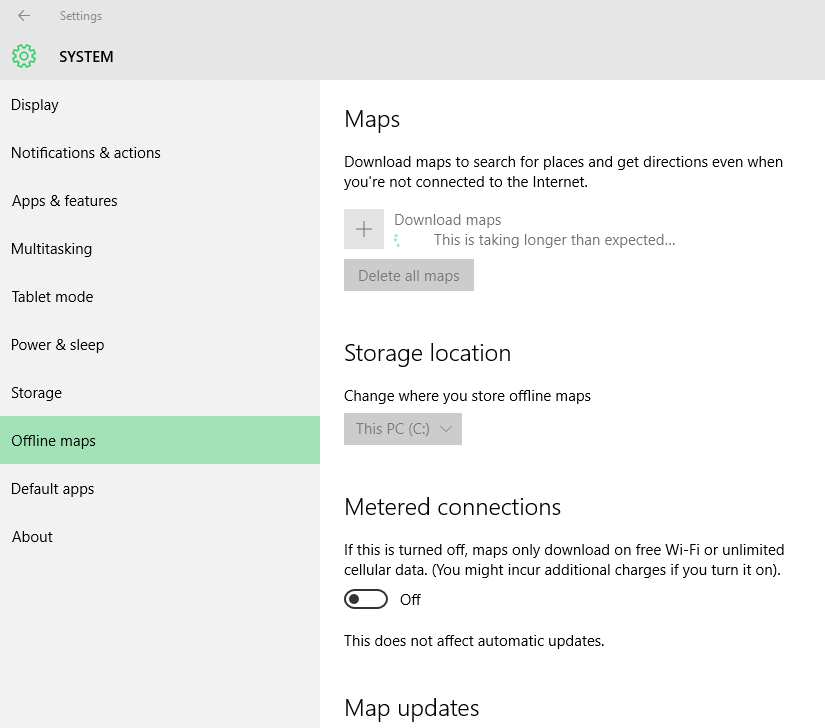Screen dimensions: 825x728
Task: Open Default apps settings
Action: pyautogui.click(x=52, y=488)
